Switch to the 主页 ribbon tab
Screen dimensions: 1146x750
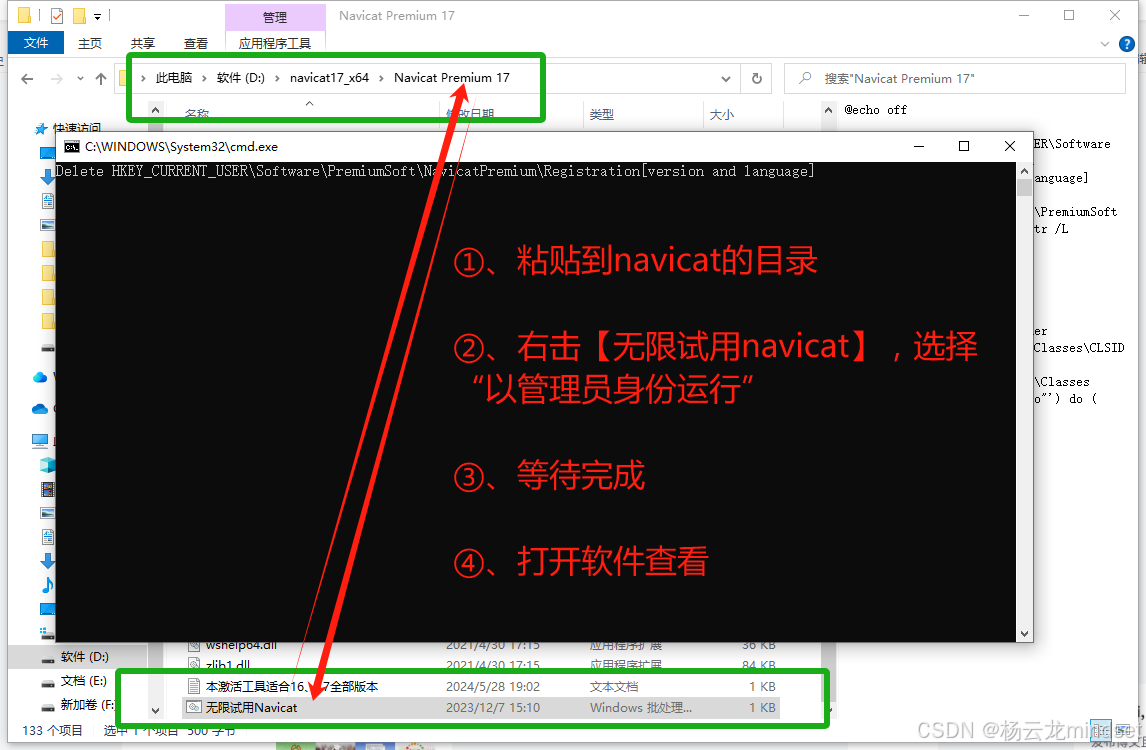[x=90, y=44]
